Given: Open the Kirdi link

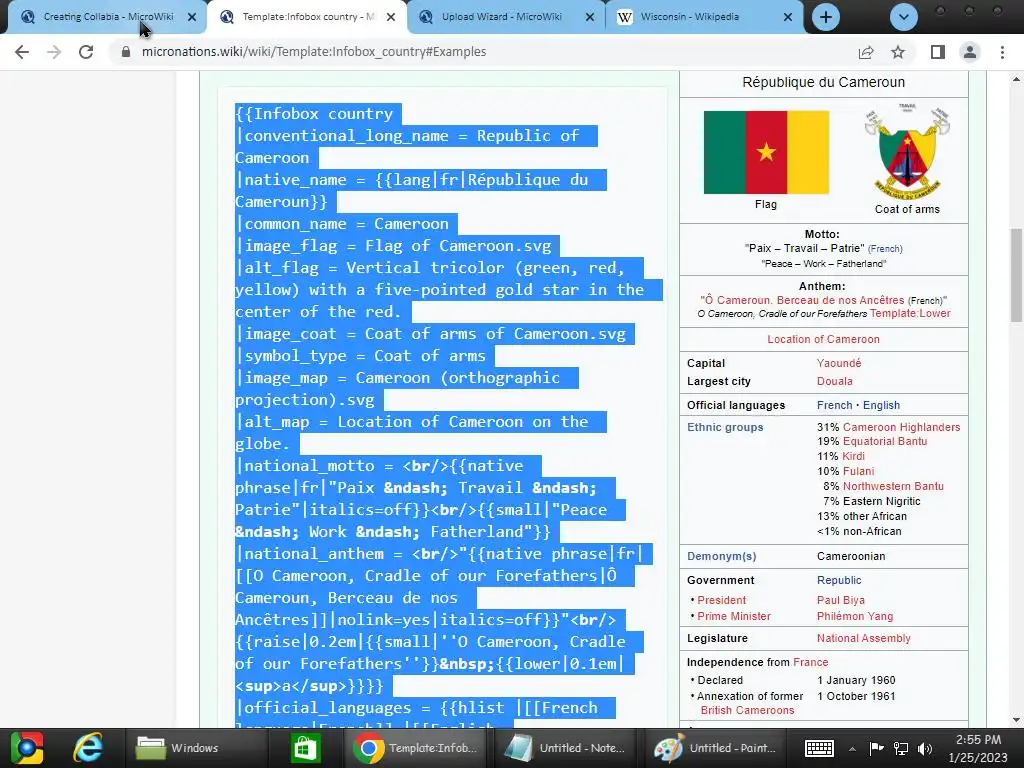Looking at the screenshot, I should [854, 456].
